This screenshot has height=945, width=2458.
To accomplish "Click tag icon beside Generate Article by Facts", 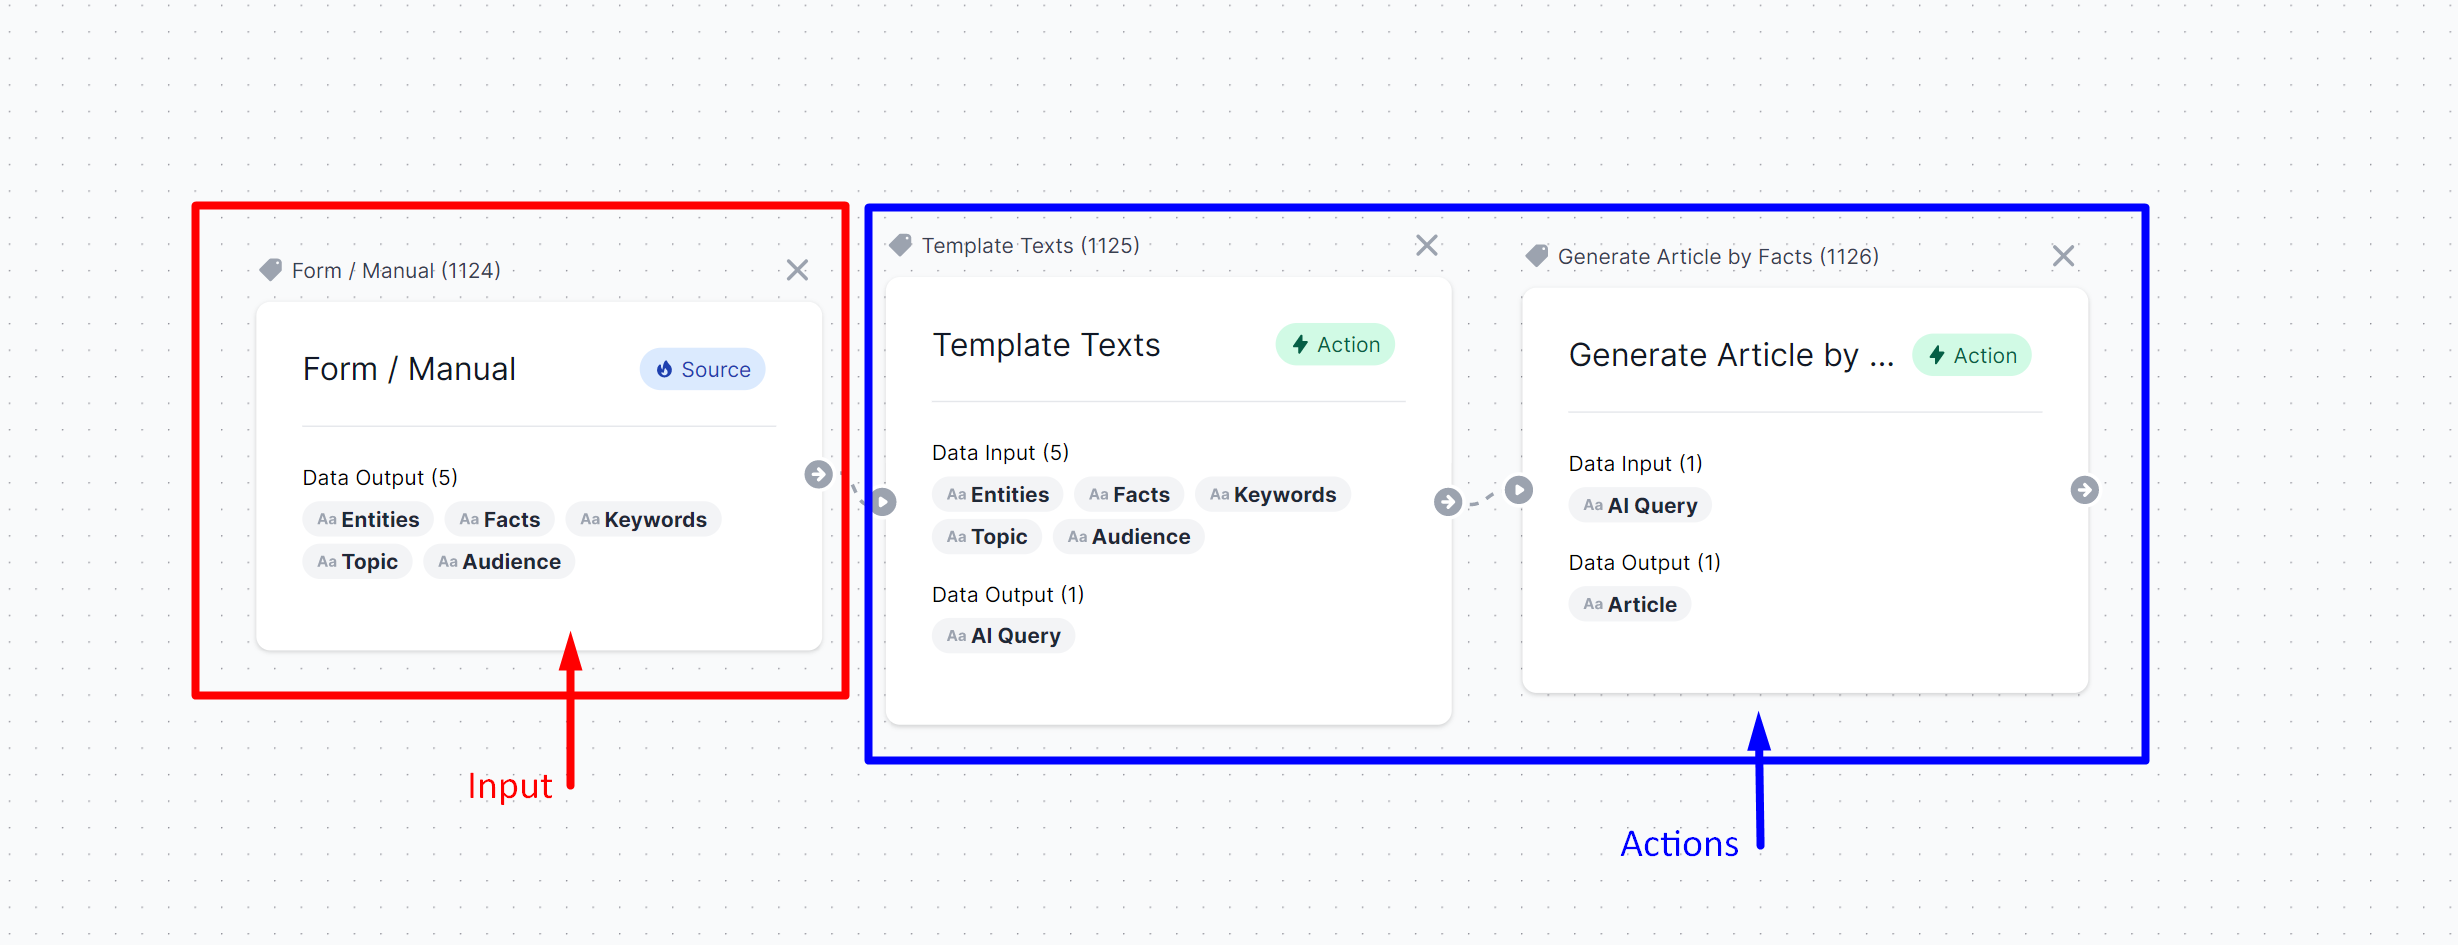I will [x=1536, y=256].
